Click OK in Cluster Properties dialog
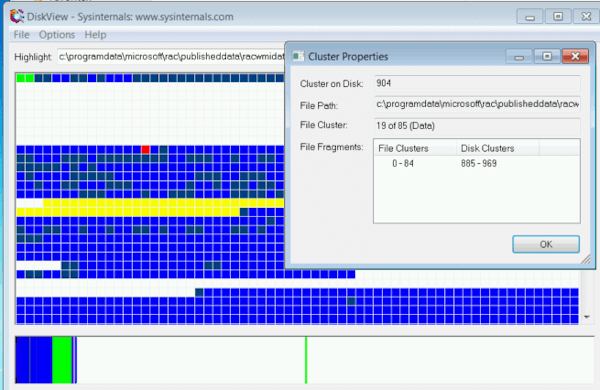This screenshot has height=390, width=600. point(546,244)
